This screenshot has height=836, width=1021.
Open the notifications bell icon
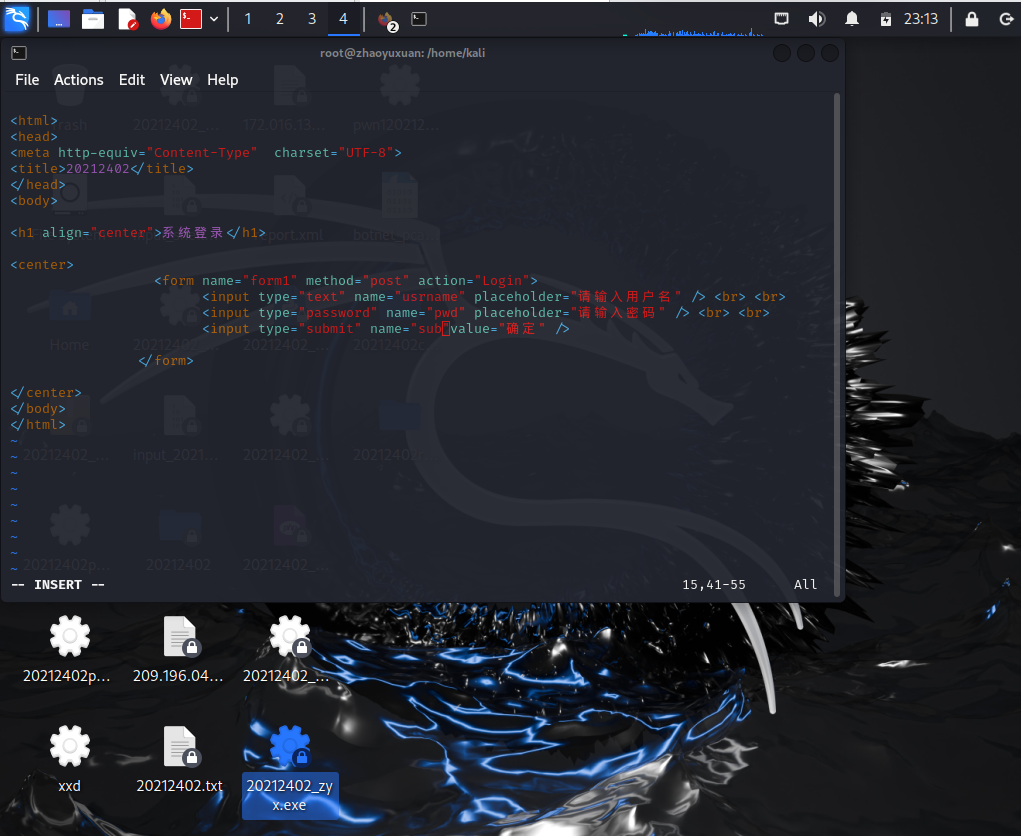(x=852, y=19)
